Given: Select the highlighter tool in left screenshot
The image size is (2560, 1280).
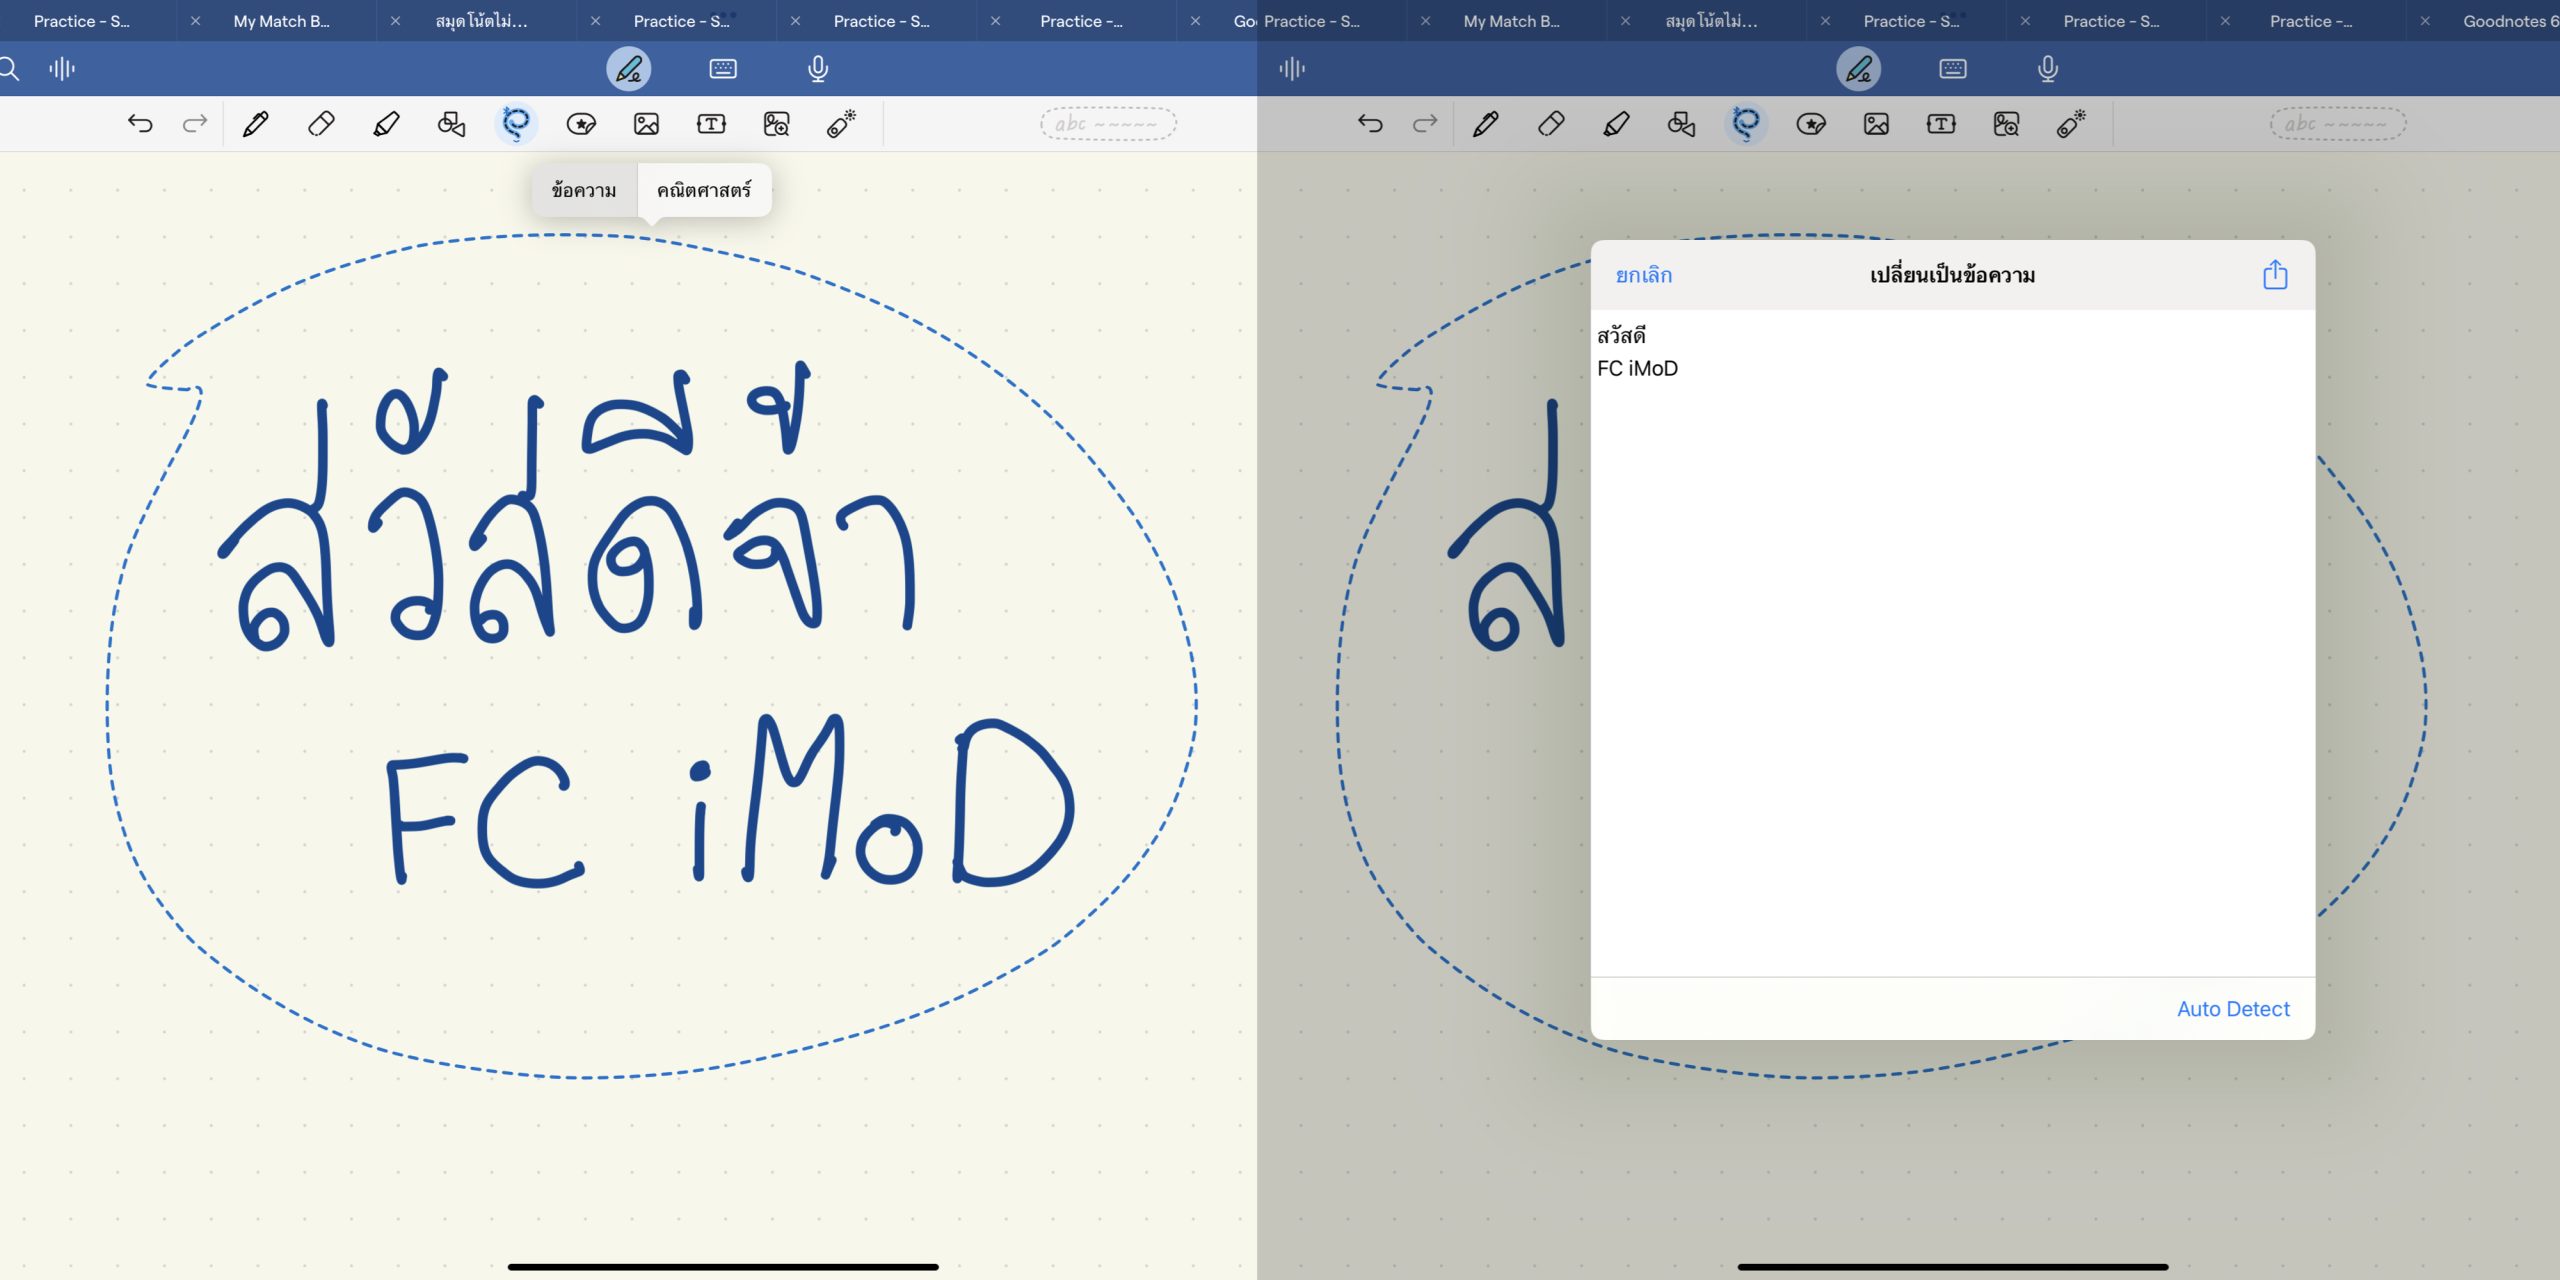Looking at the screenshot, I should tap(386, 124).
